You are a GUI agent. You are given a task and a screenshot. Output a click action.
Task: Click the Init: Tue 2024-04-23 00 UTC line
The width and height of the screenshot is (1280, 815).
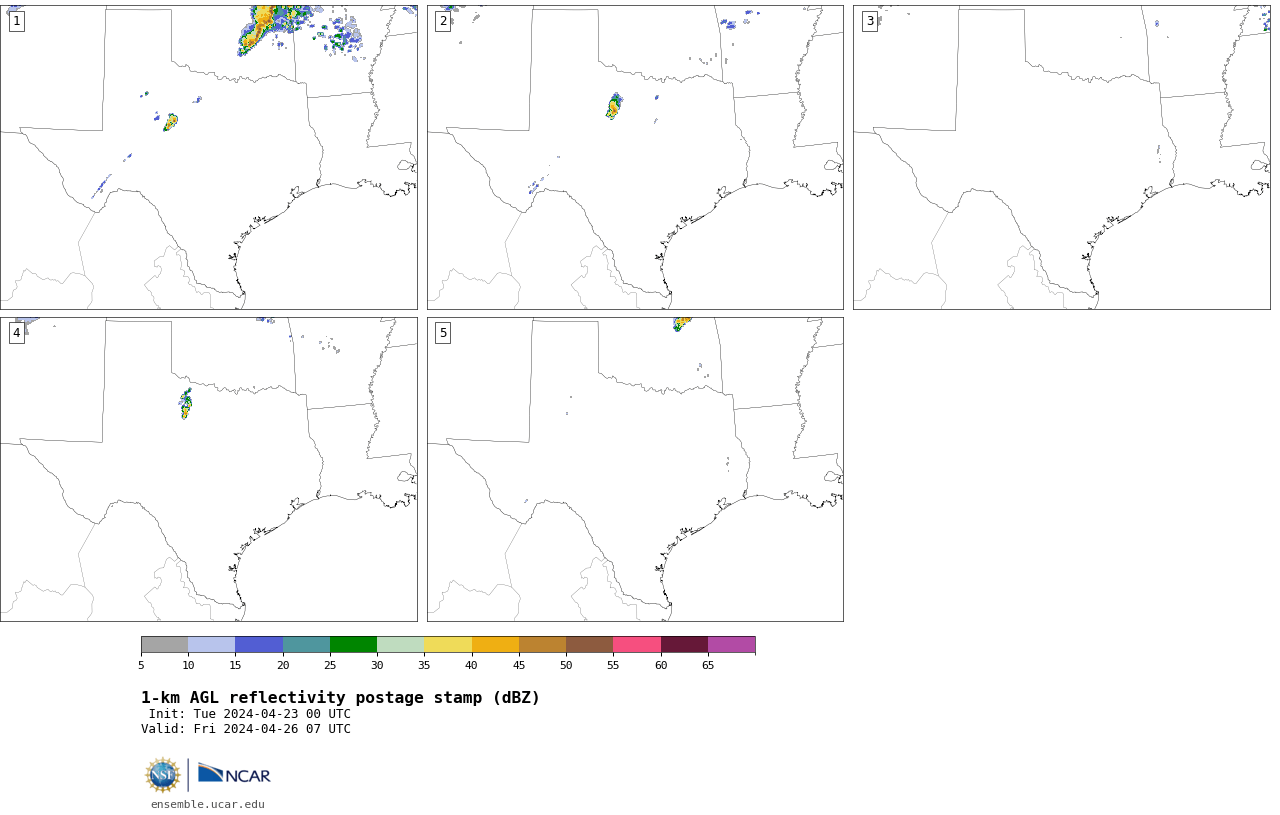[x=250, y=714]
